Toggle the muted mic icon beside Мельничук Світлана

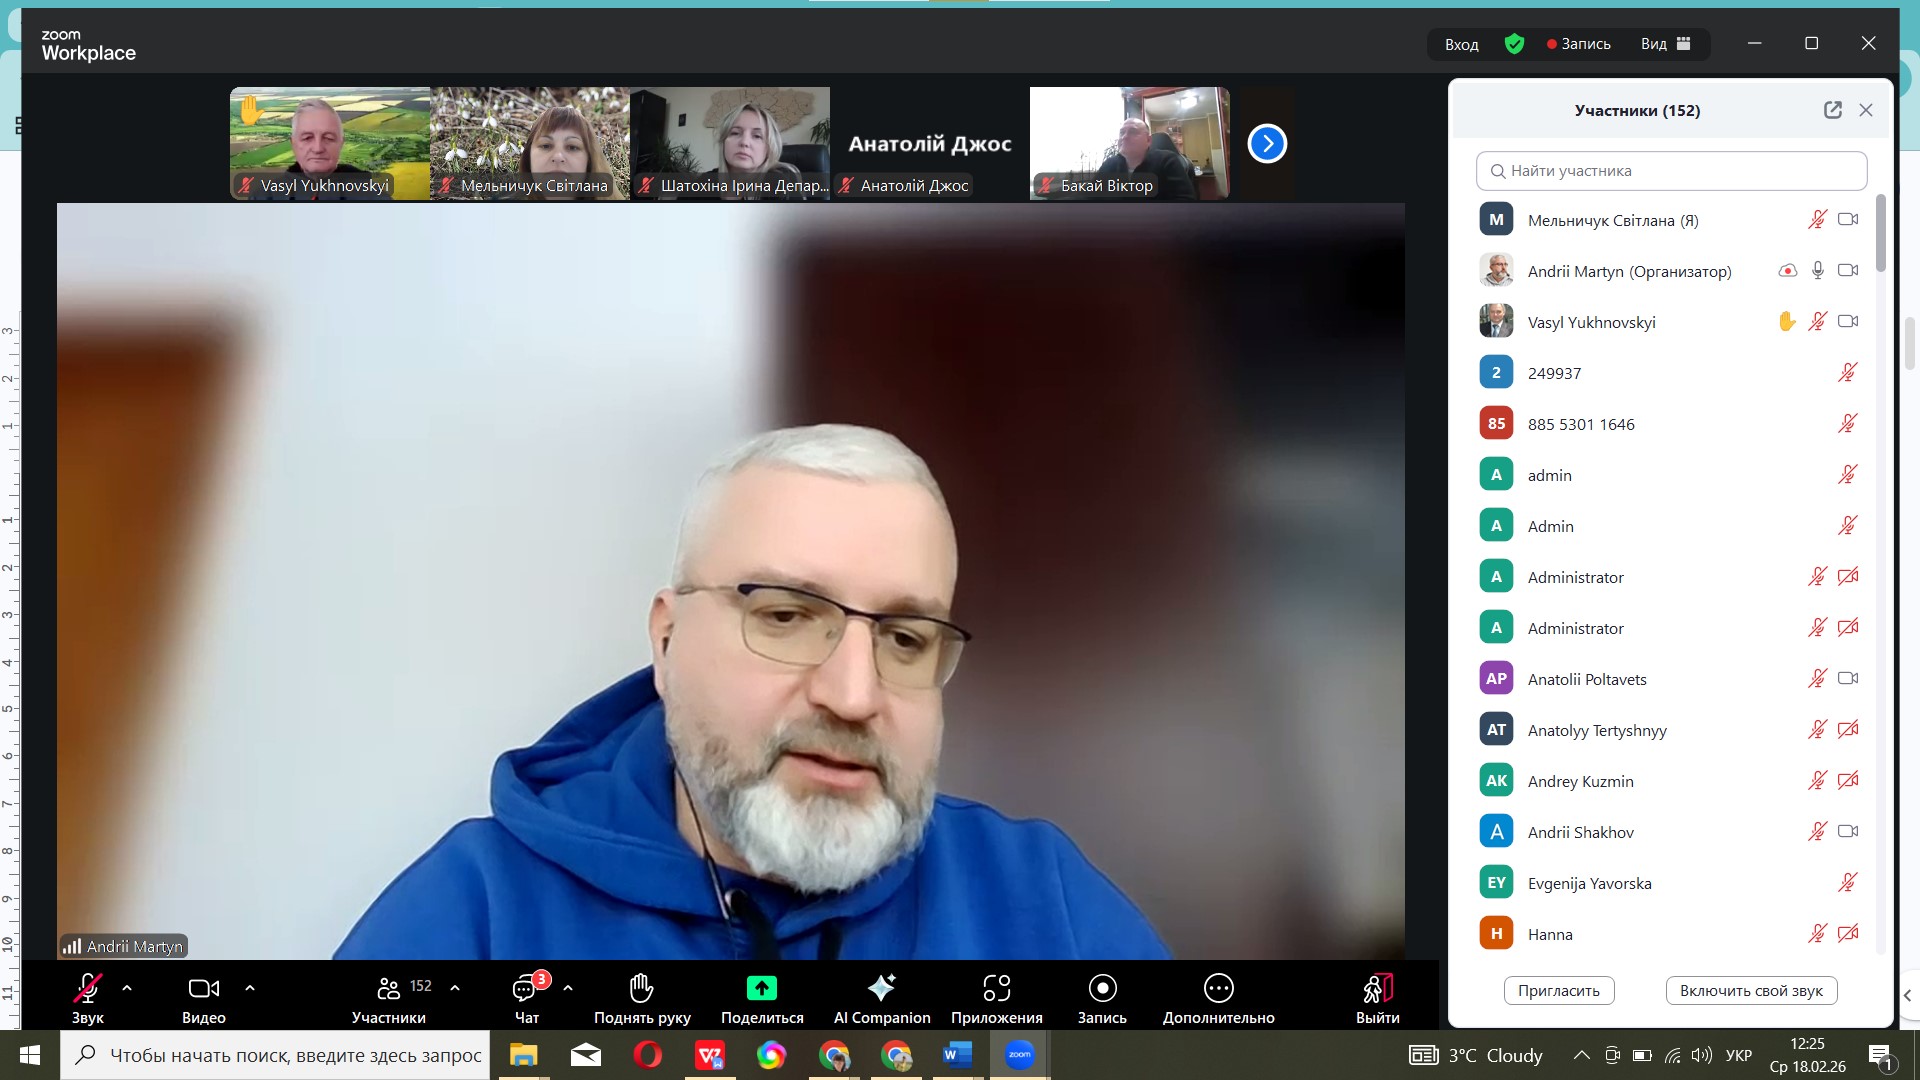pyautogui.click(x=1817, y=220)
